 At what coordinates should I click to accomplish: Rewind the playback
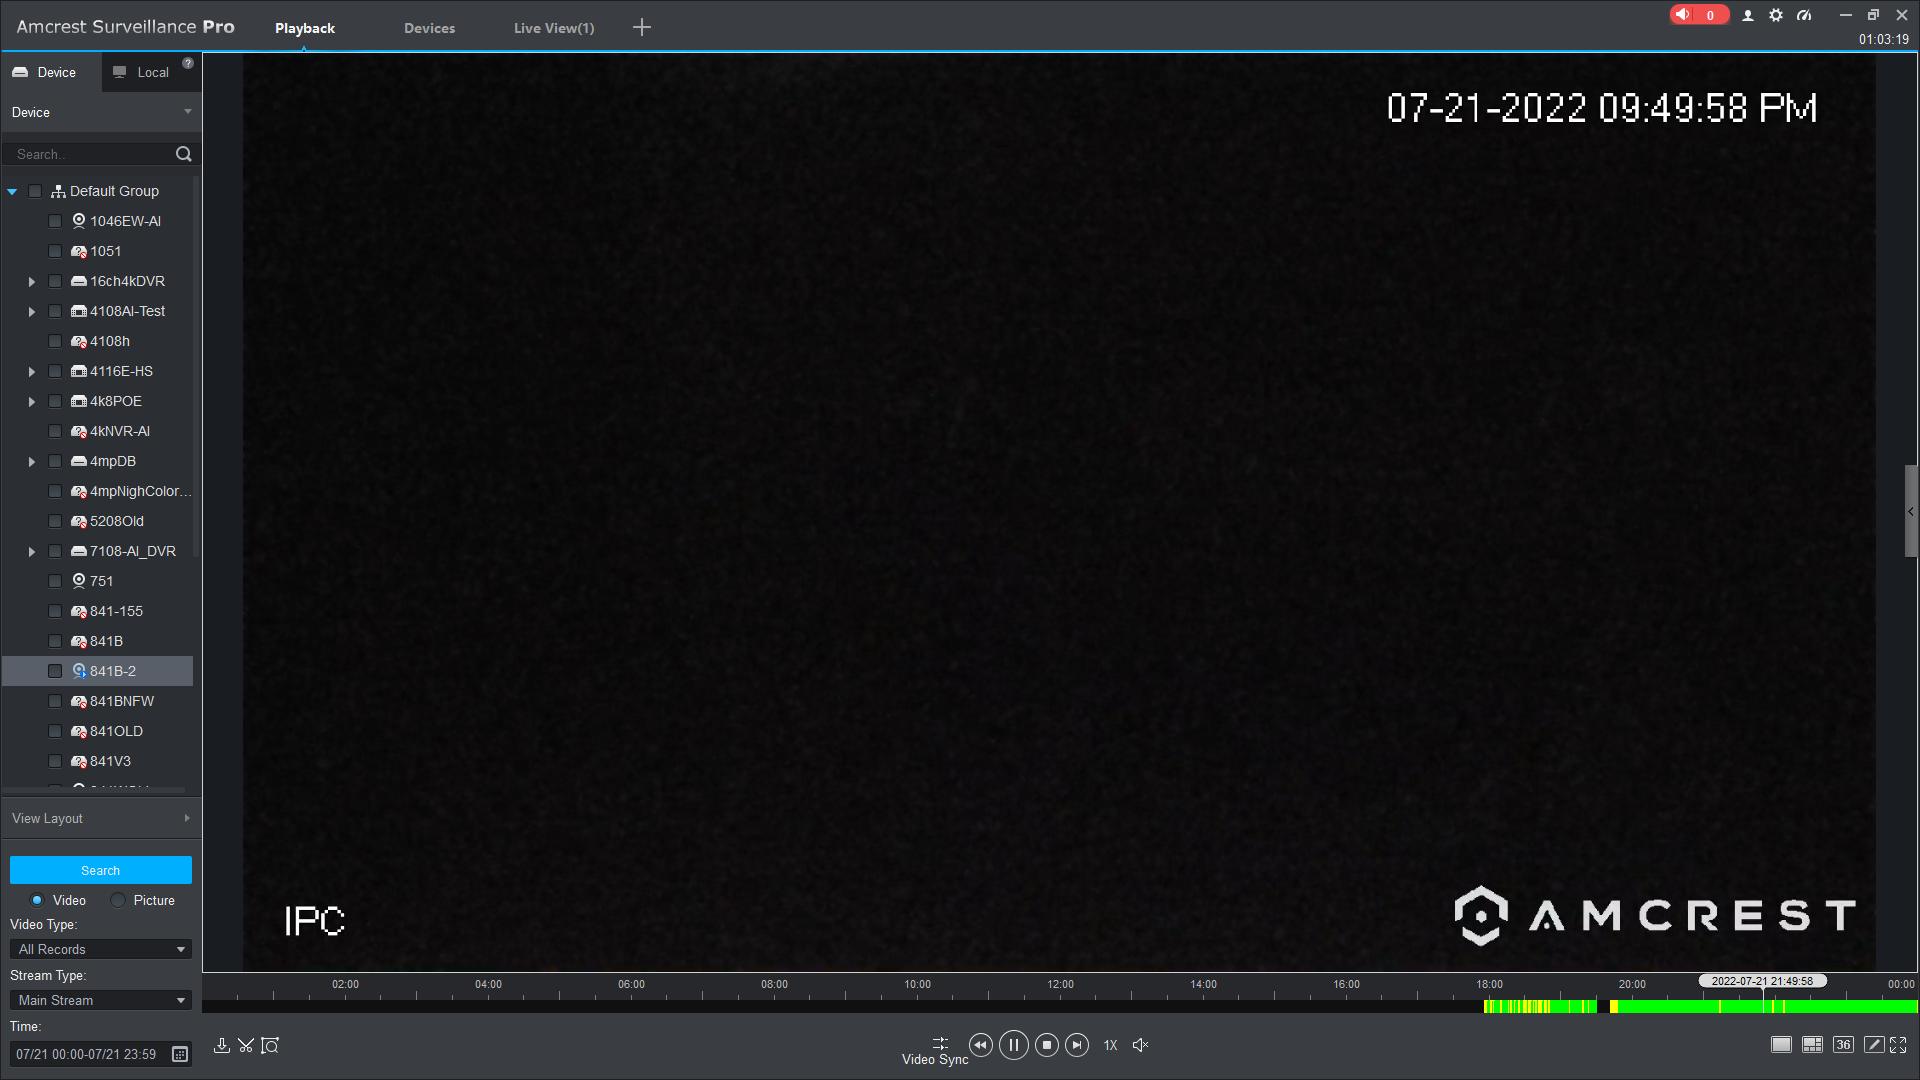pyautogui.click(x=981, y=1045)
